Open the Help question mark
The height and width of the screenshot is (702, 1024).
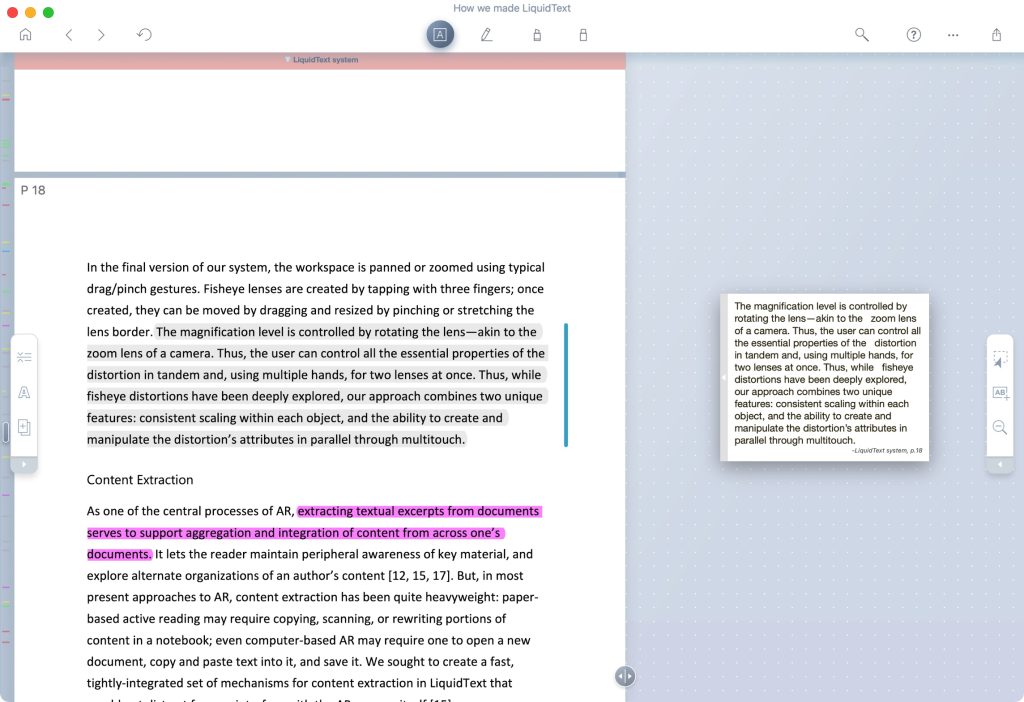pos(914,35)
